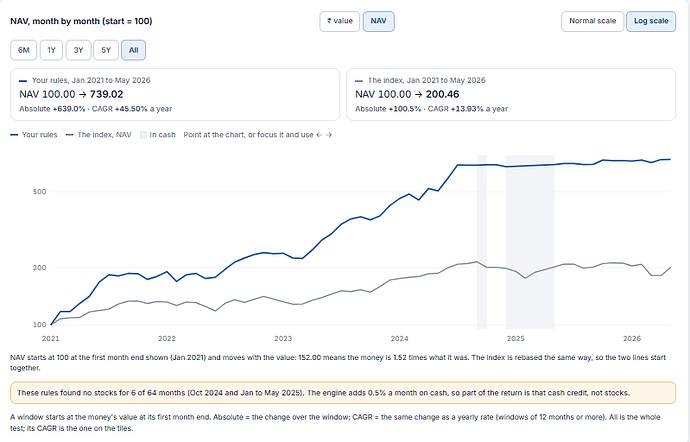Select the All time range
Screen dimensions: 690x442
point(133,50)
